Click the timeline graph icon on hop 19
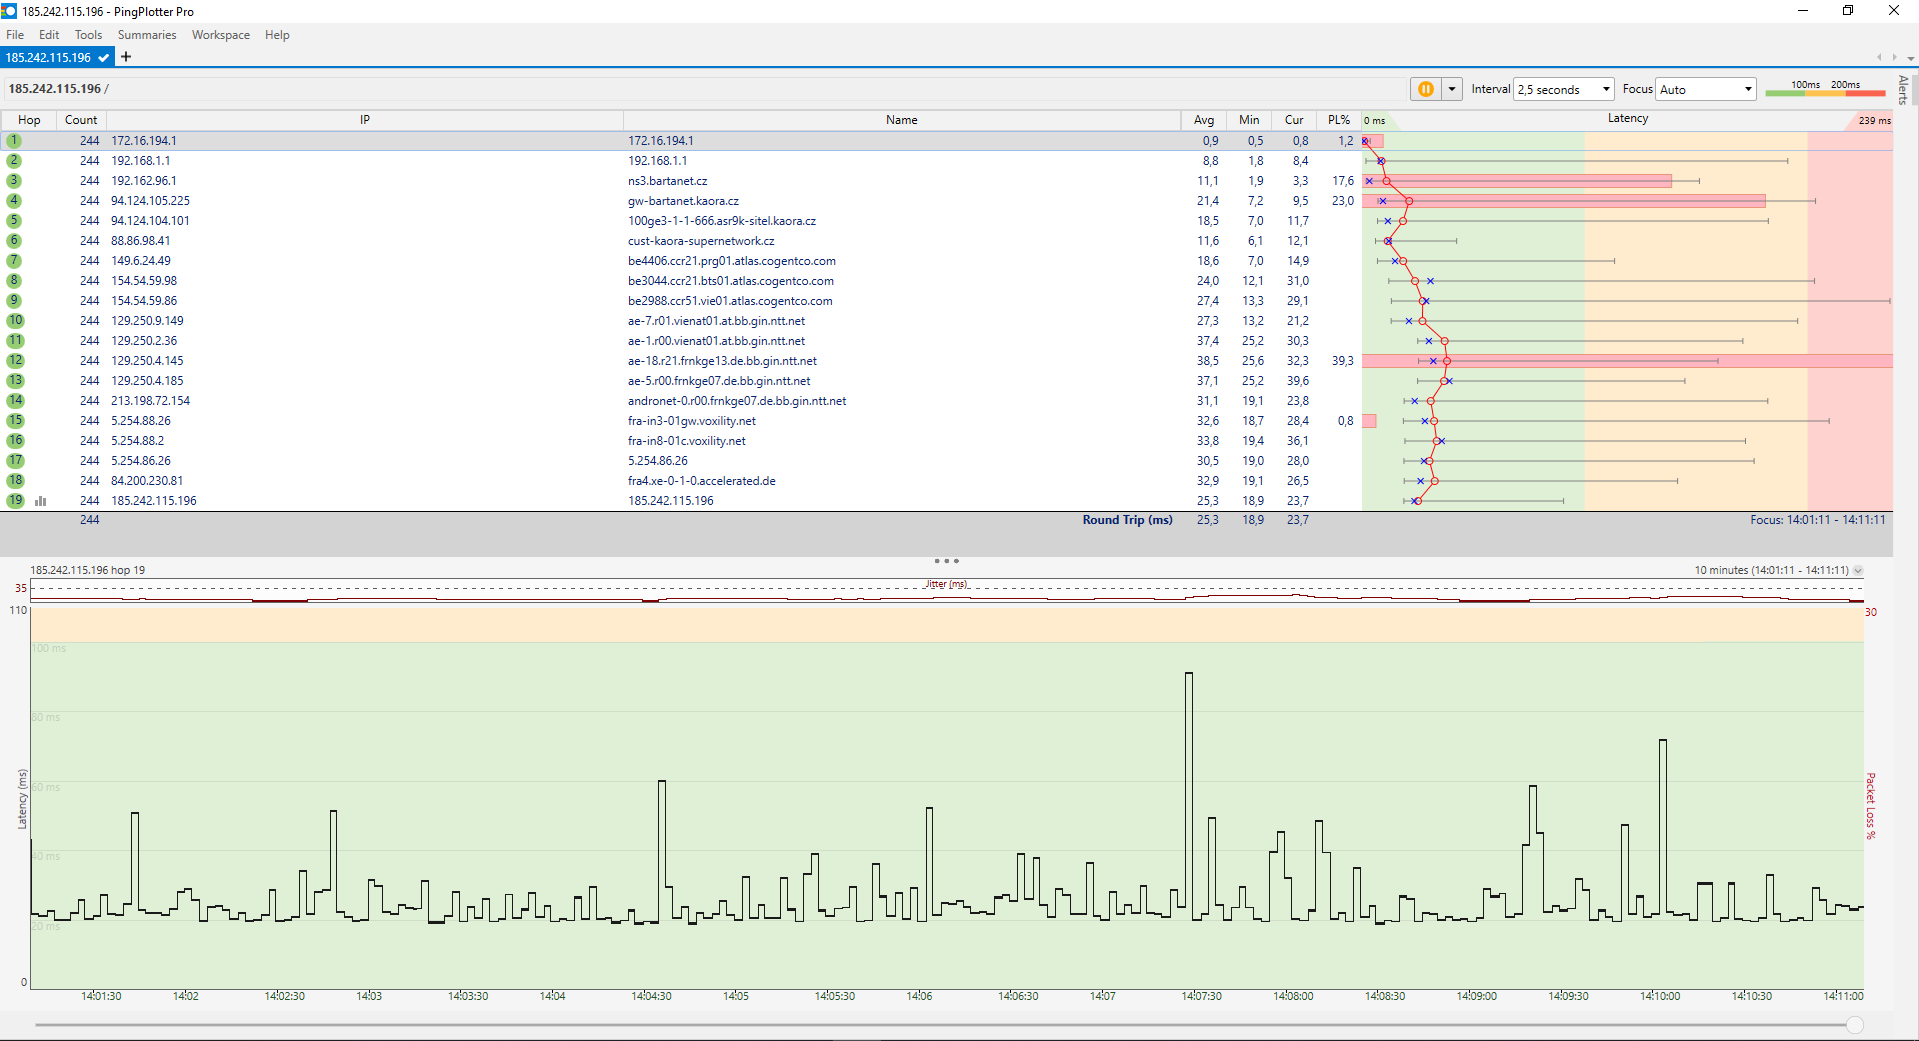1919x1041 pixels. [40, 501]
